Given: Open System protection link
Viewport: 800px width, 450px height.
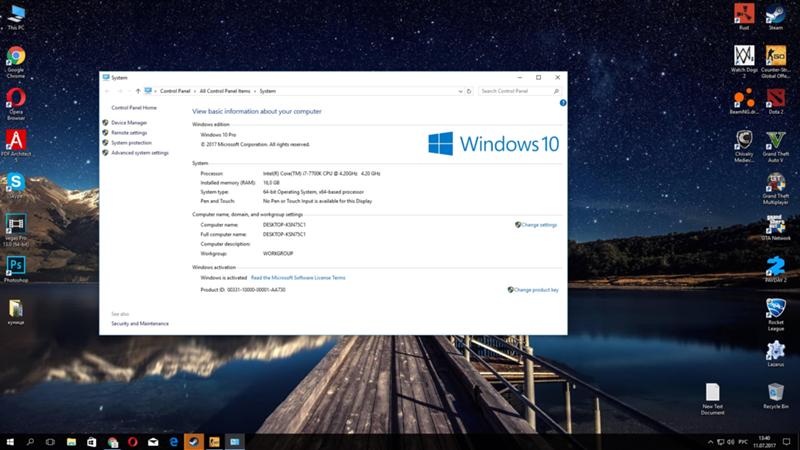Looking at the screenshot, I should [131, 143].
